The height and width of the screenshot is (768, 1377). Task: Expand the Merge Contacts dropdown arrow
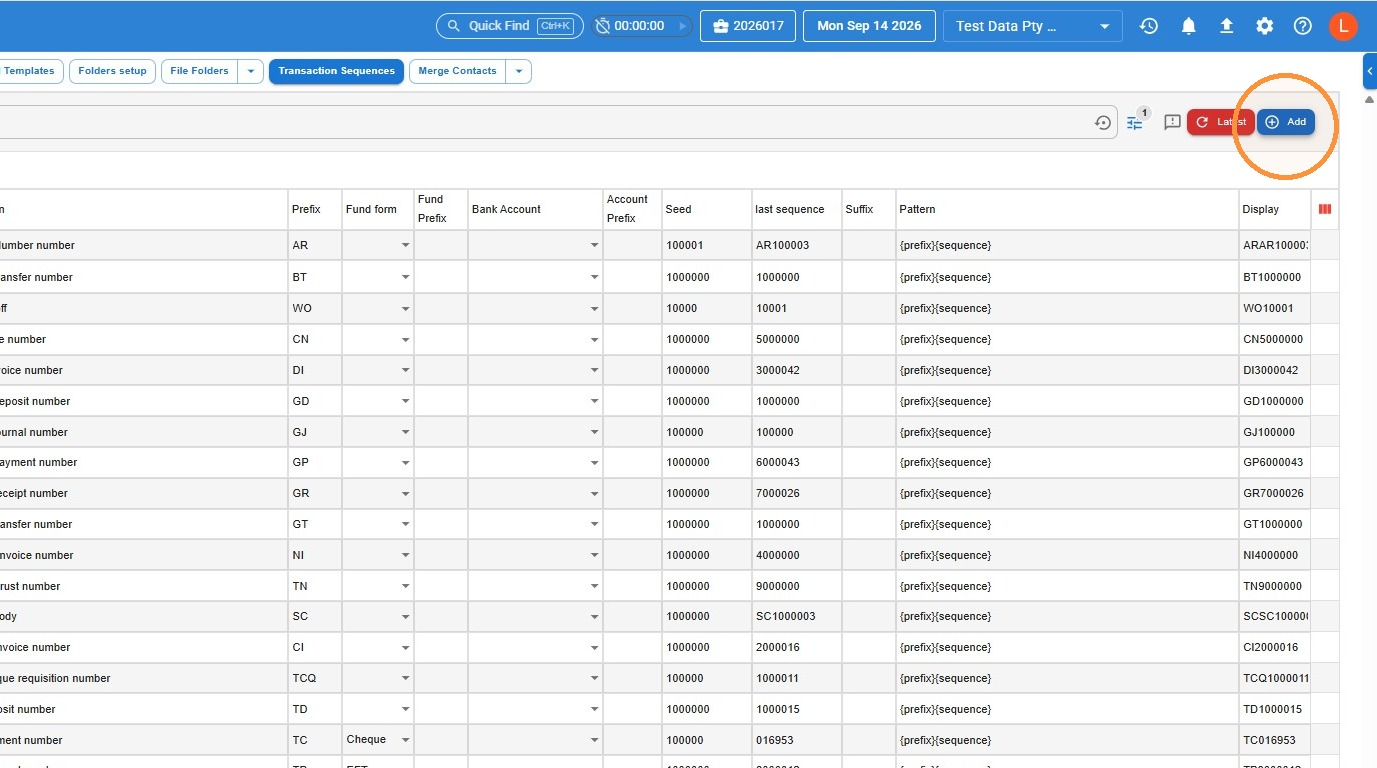click(x=518, y=71)
